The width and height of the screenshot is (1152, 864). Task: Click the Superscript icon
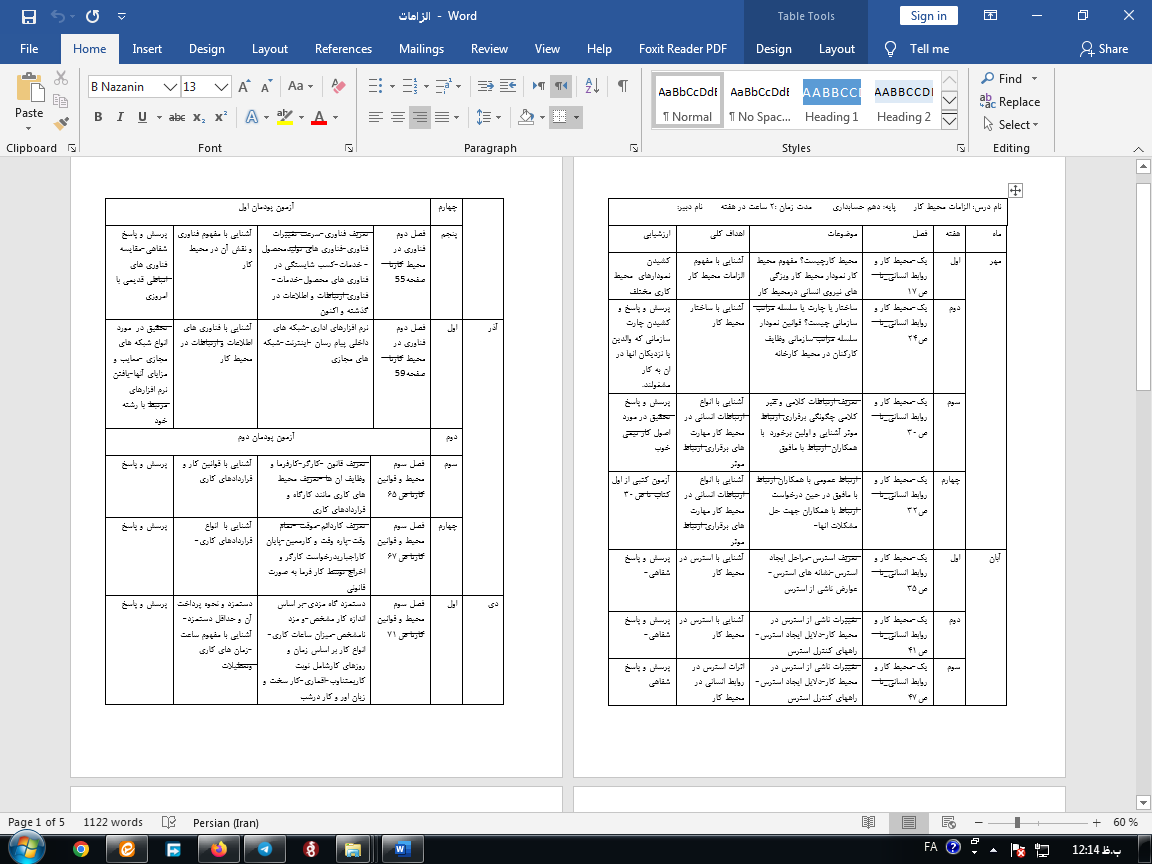(220, 117)
